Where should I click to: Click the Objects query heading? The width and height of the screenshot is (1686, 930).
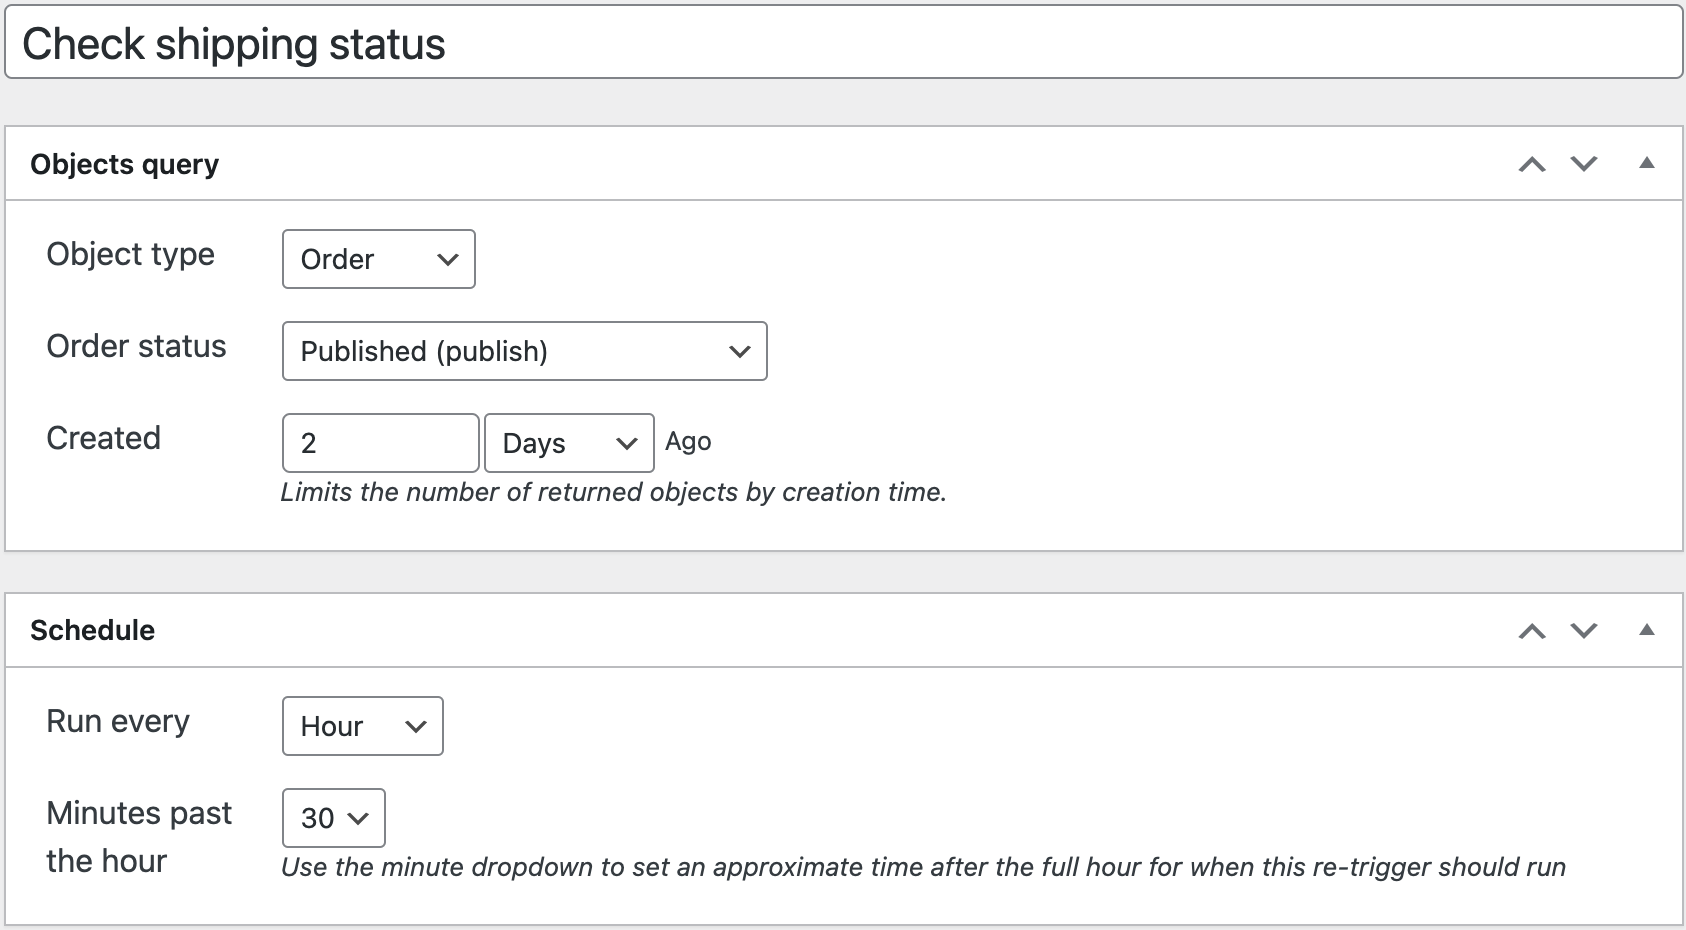[x=124, y=164]
